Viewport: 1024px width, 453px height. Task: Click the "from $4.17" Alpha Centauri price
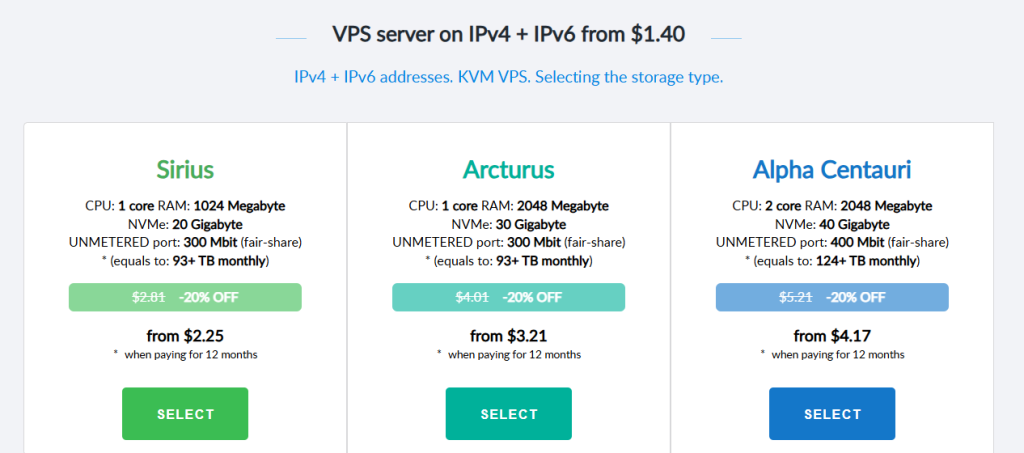click(832, 336)
